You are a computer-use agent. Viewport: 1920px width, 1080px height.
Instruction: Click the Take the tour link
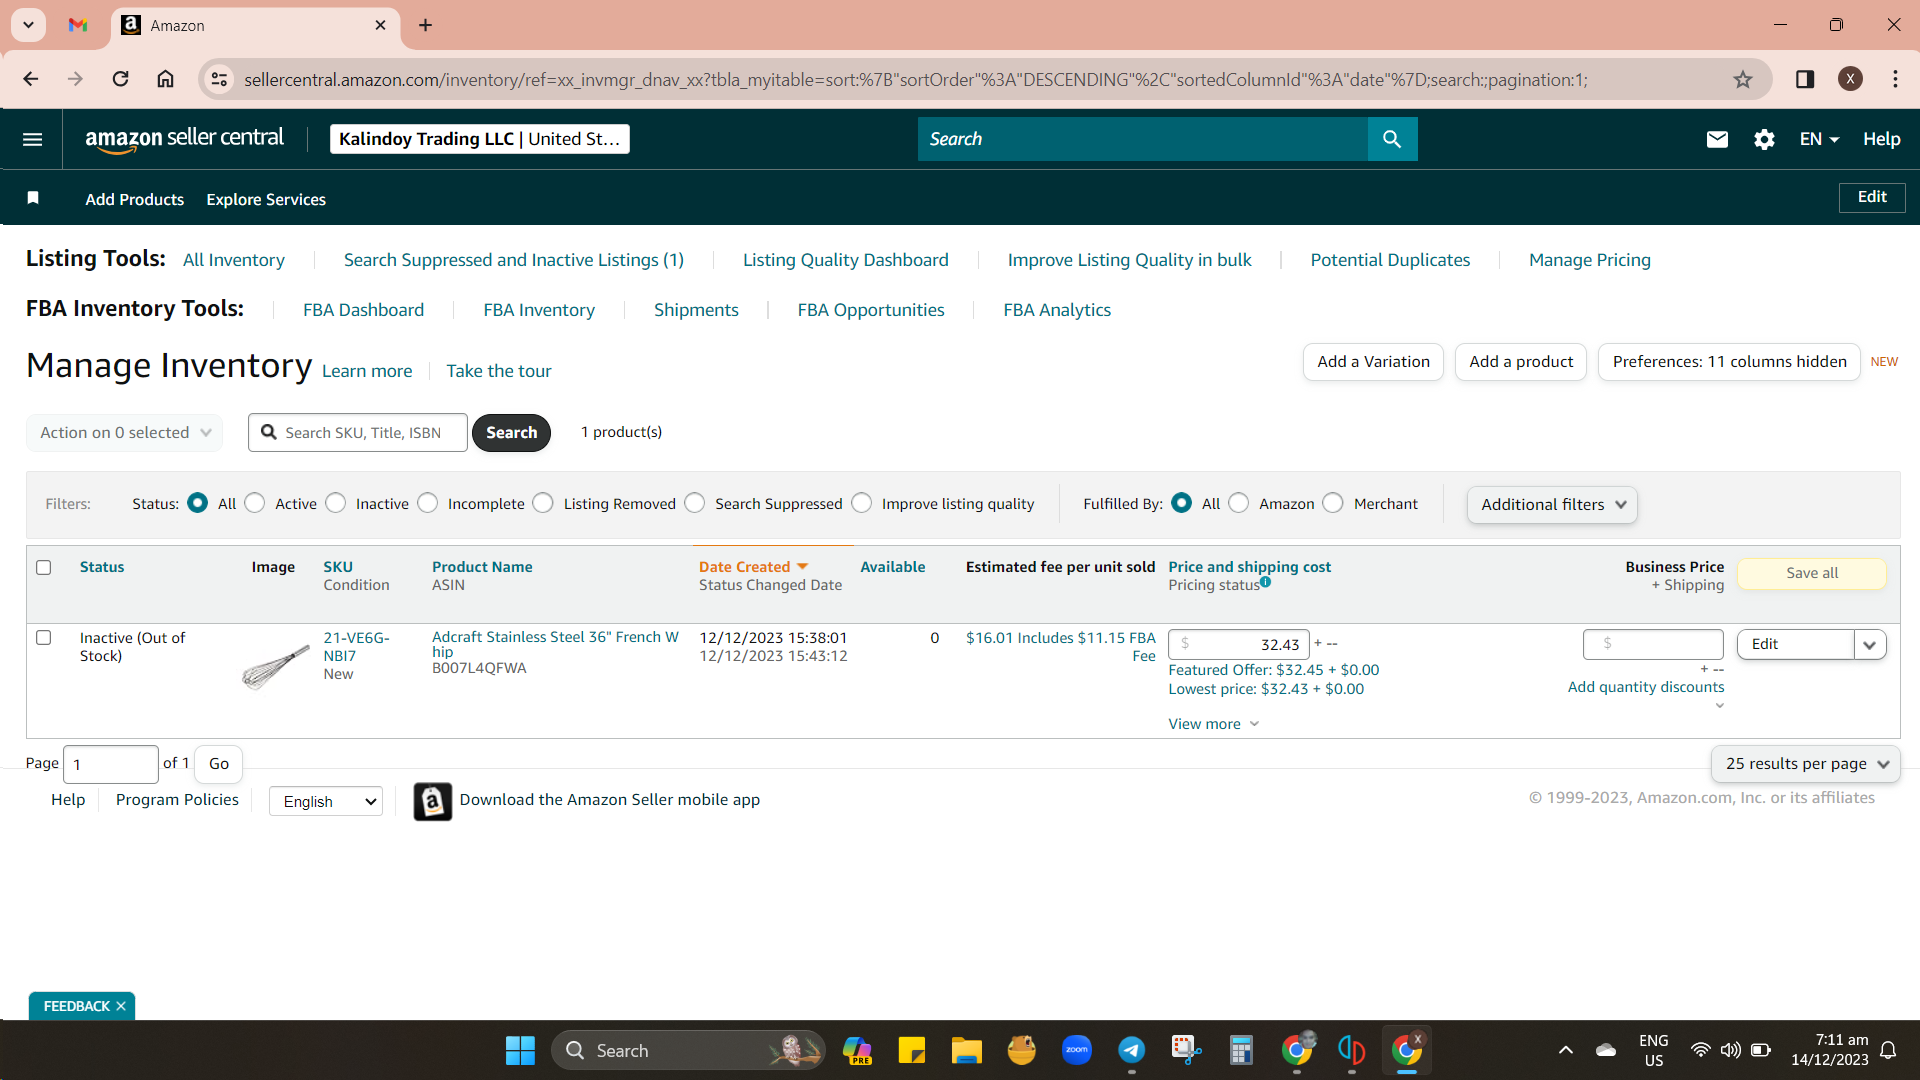(x=498, y=371)
